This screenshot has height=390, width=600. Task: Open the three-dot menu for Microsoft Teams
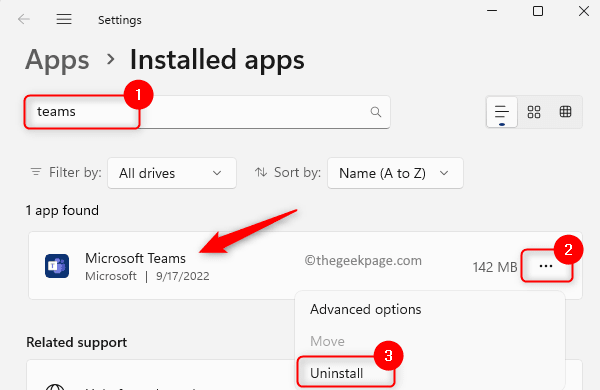[546, 266]
